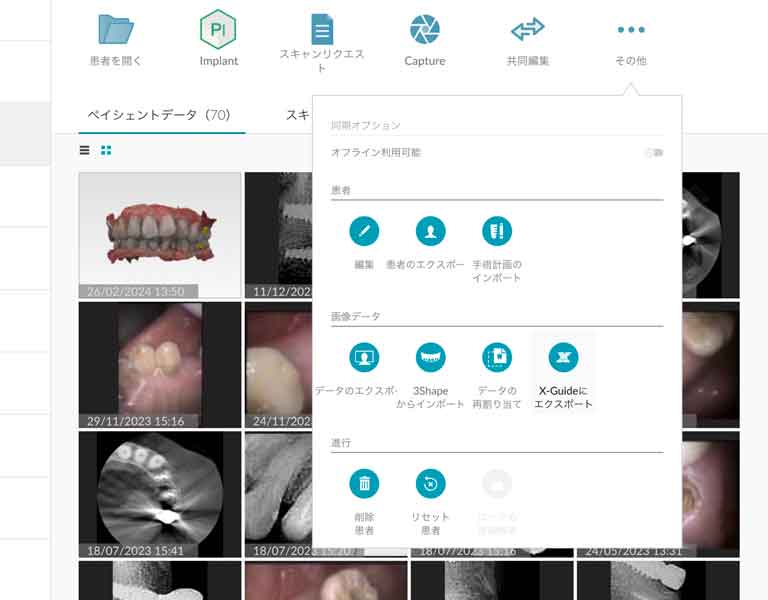
Task: Open the 患者を開く folder icon
Action: tap(116, 30)
